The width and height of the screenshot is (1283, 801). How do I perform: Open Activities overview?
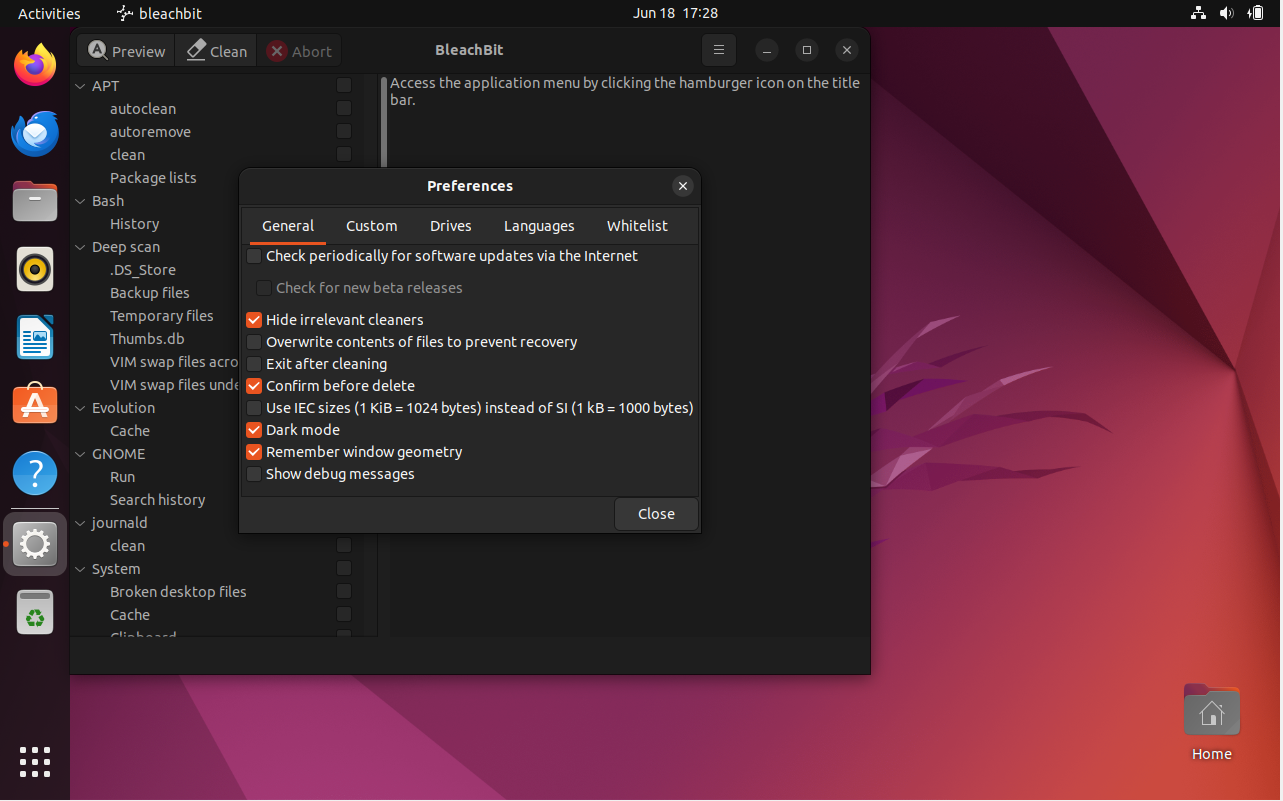point(49,13)
